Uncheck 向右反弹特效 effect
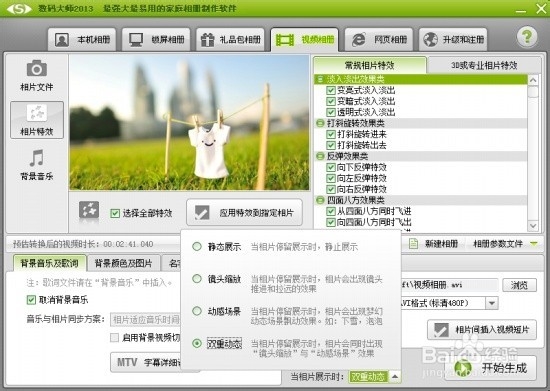 click(330, 189)
